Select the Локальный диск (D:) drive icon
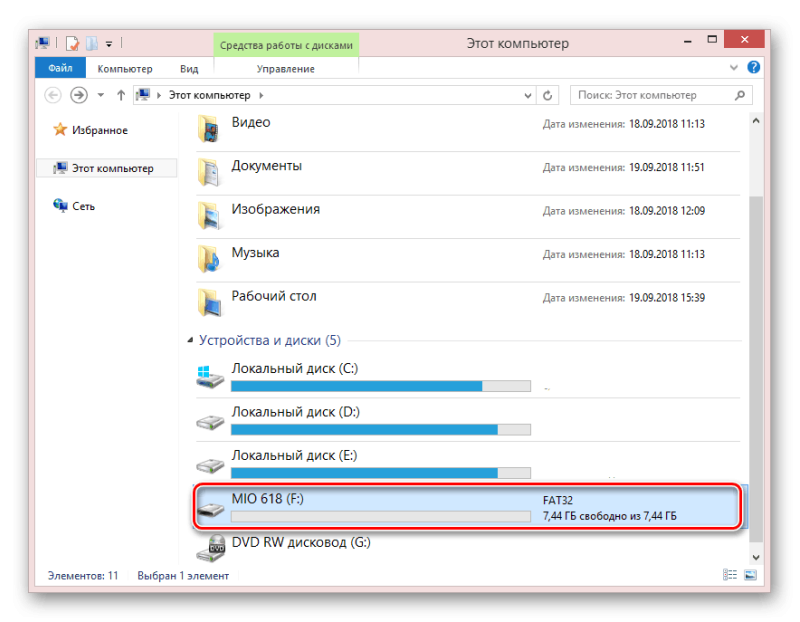800x622 pixels. pos(210,421)
